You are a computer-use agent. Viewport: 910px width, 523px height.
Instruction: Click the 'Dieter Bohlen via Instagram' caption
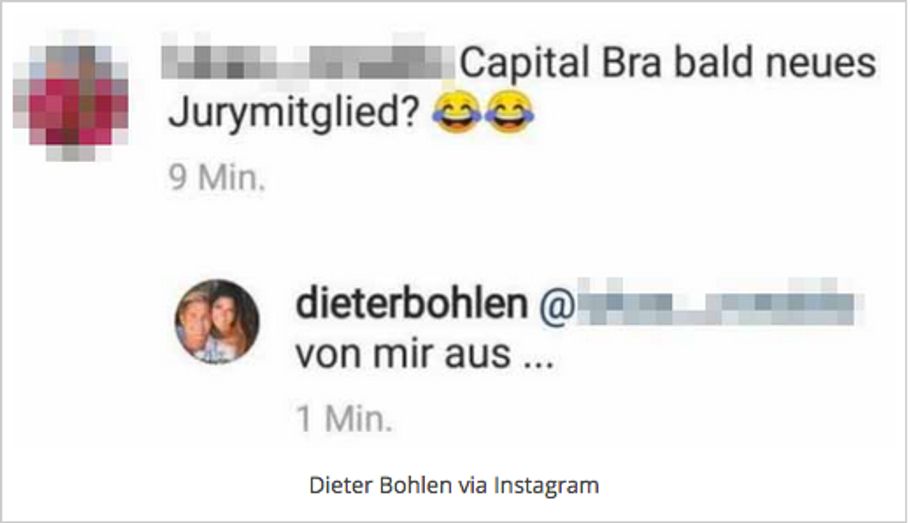pyautogui.click(x=454, y=485)
